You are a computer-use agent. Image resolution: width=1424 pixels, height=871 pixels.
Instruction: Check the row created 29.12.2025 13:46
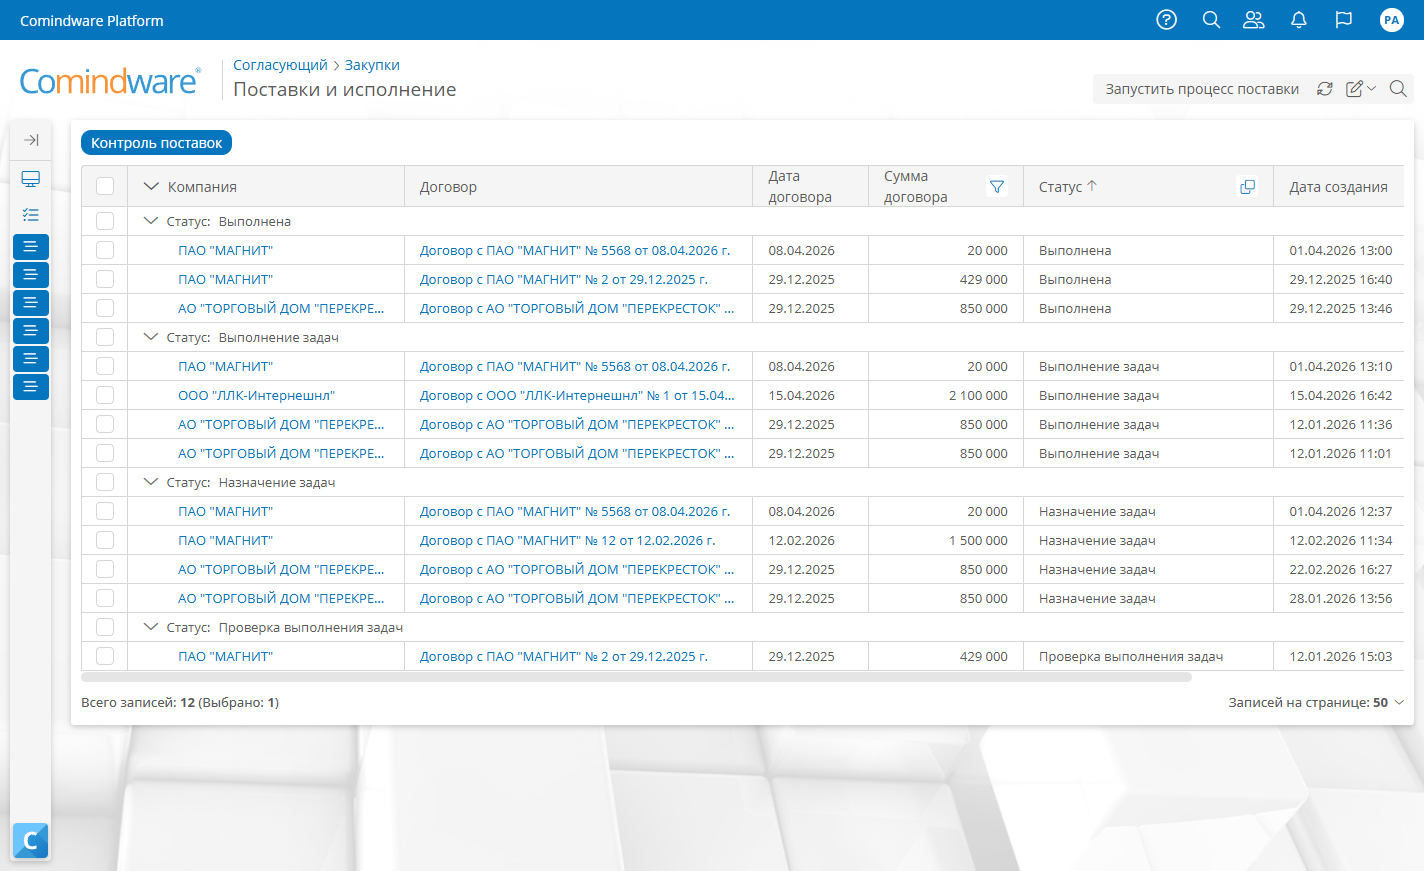coord(105,308)
